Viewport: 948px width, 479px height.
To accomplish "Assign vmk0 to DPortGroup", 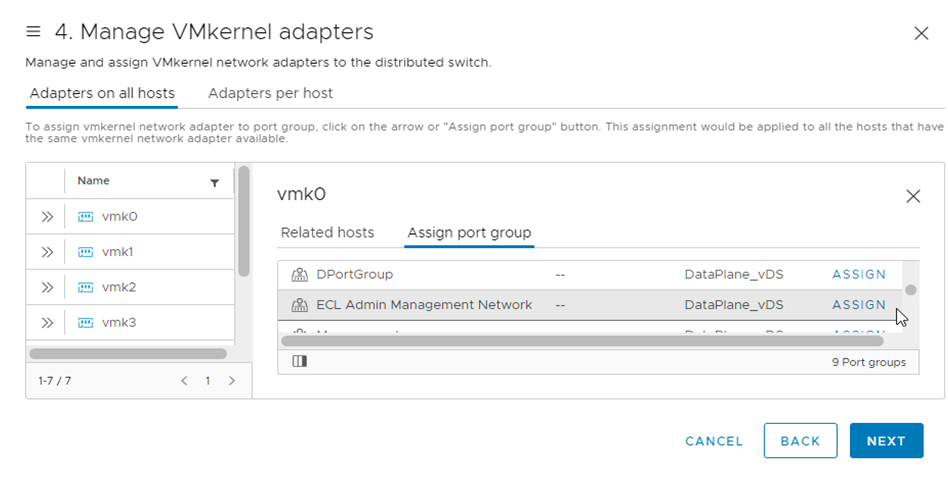I will [858, 275].
